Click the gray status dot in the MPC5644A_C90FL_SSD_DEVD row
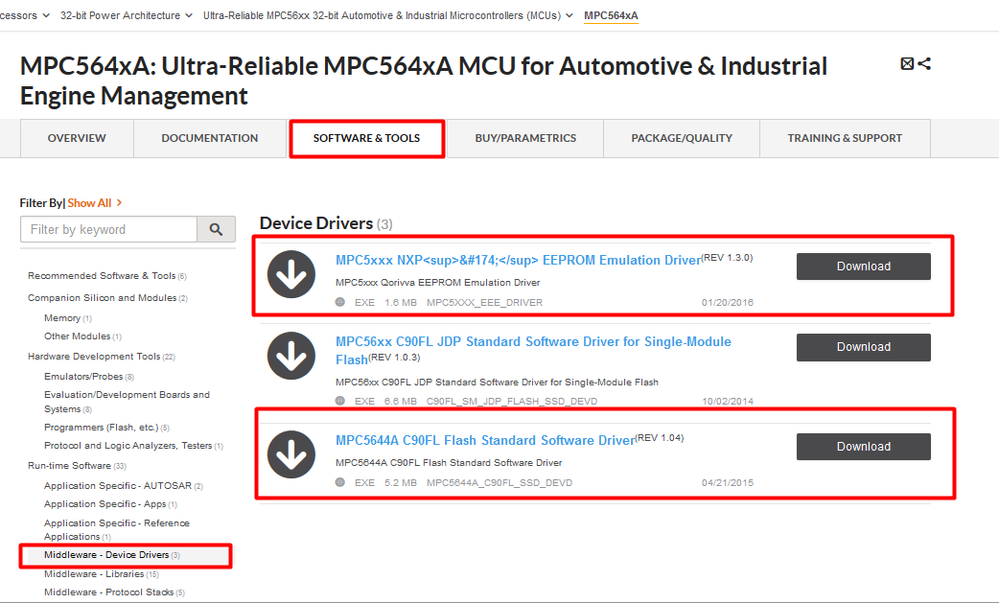This screenshot has width=999, height=603. [340, 483]
